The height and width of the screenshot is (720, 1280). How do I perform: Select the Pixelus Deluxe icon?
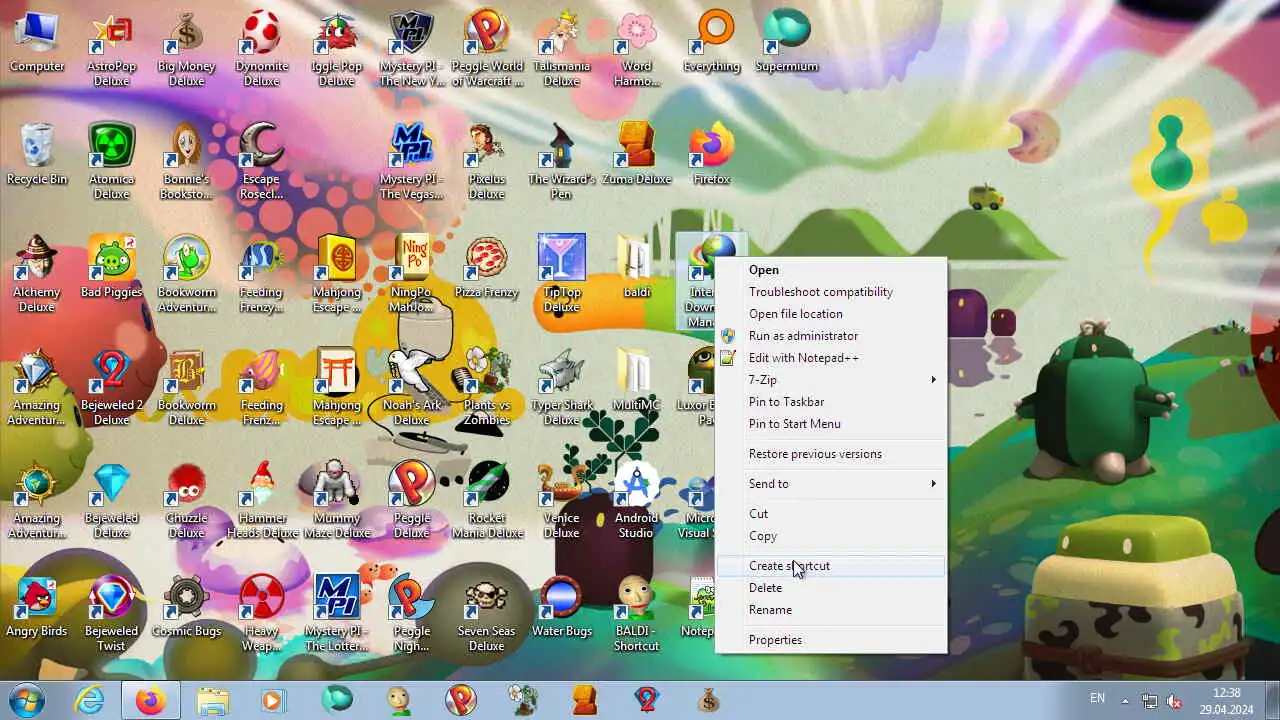click(x=487, y=162)
